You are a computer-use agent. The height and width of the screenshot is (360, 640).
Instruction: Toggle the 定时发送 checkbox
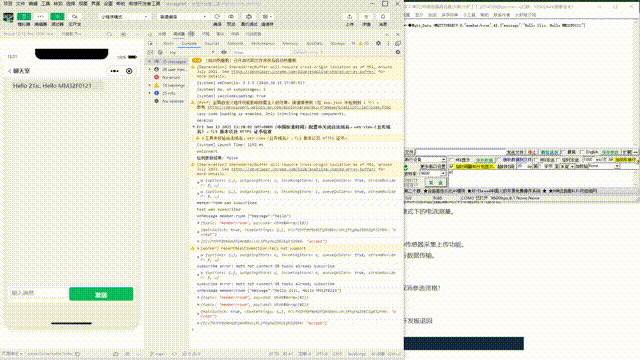pyautogui.click(x=558, y=160)
